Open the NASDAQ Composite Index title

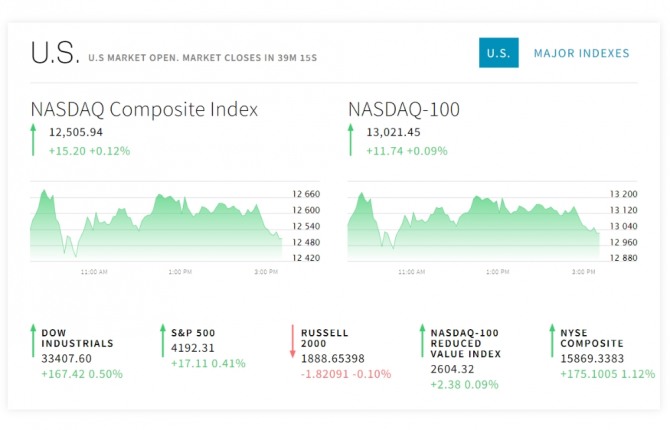pyautogui.click(x=144, y=109)
